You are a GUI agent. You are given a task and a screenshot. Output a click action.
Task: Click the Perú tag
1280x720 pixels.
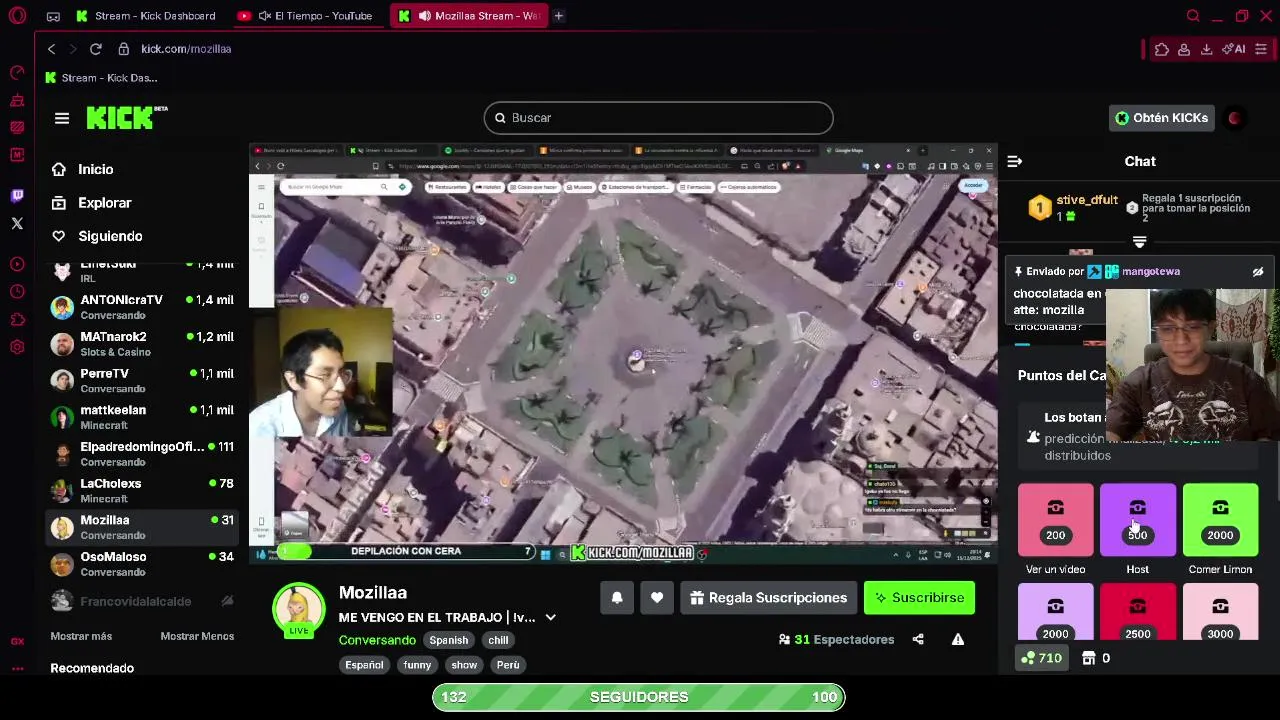pos(508,665)
